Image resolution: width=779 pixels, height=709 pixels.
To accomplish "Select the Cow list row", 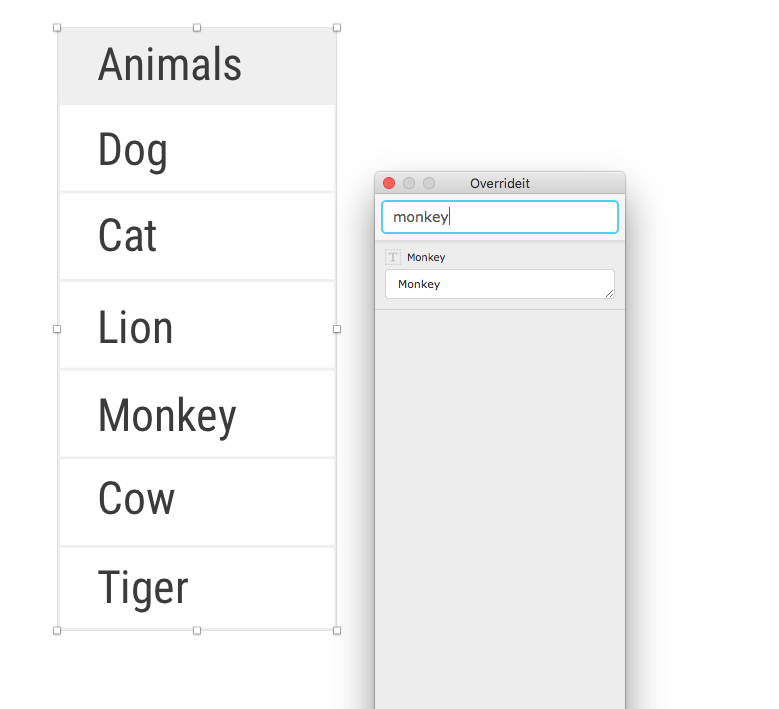I will (x=197, y=502).
